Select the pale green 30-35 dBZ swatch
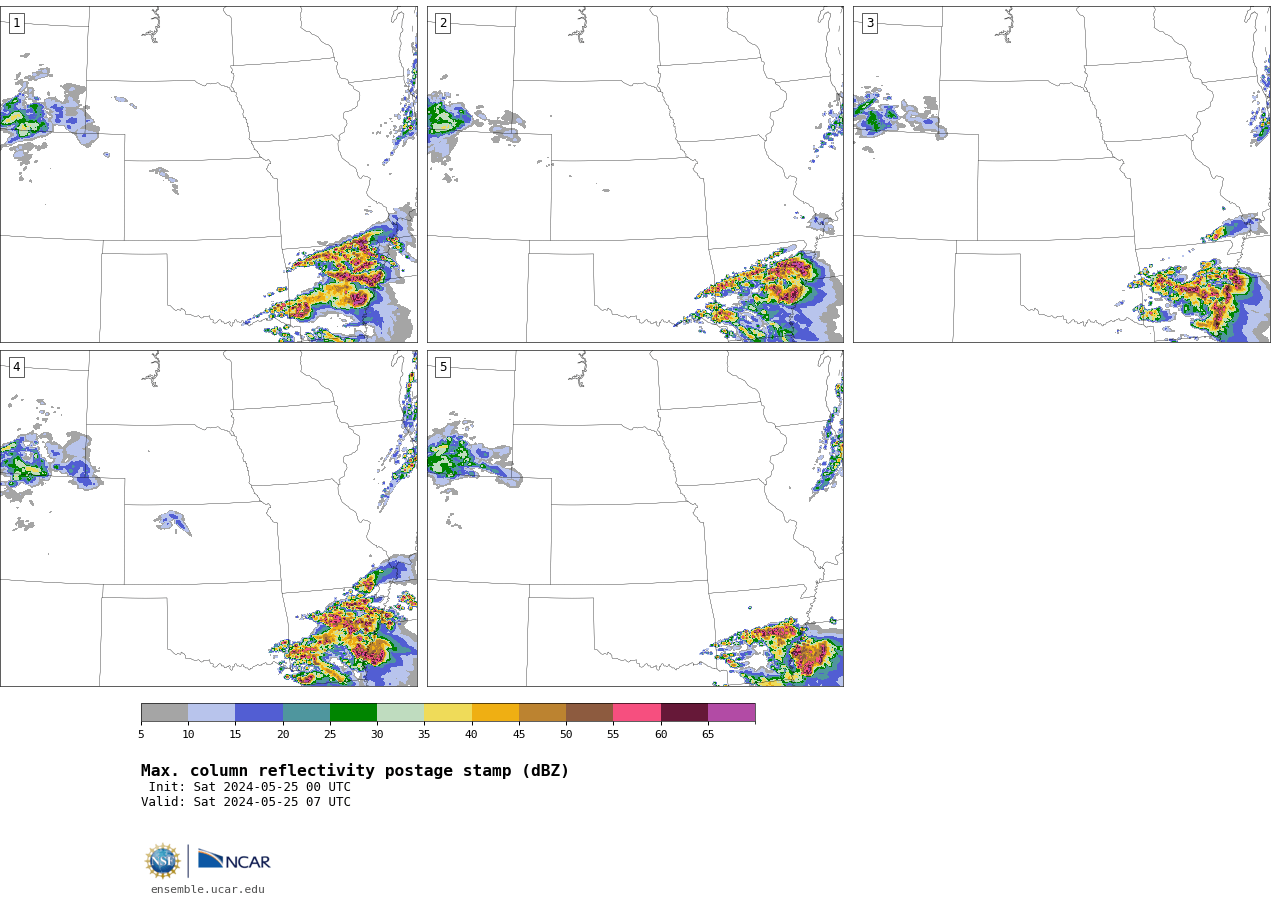Viewport: 1280px width, 901px height. [401, 713]
